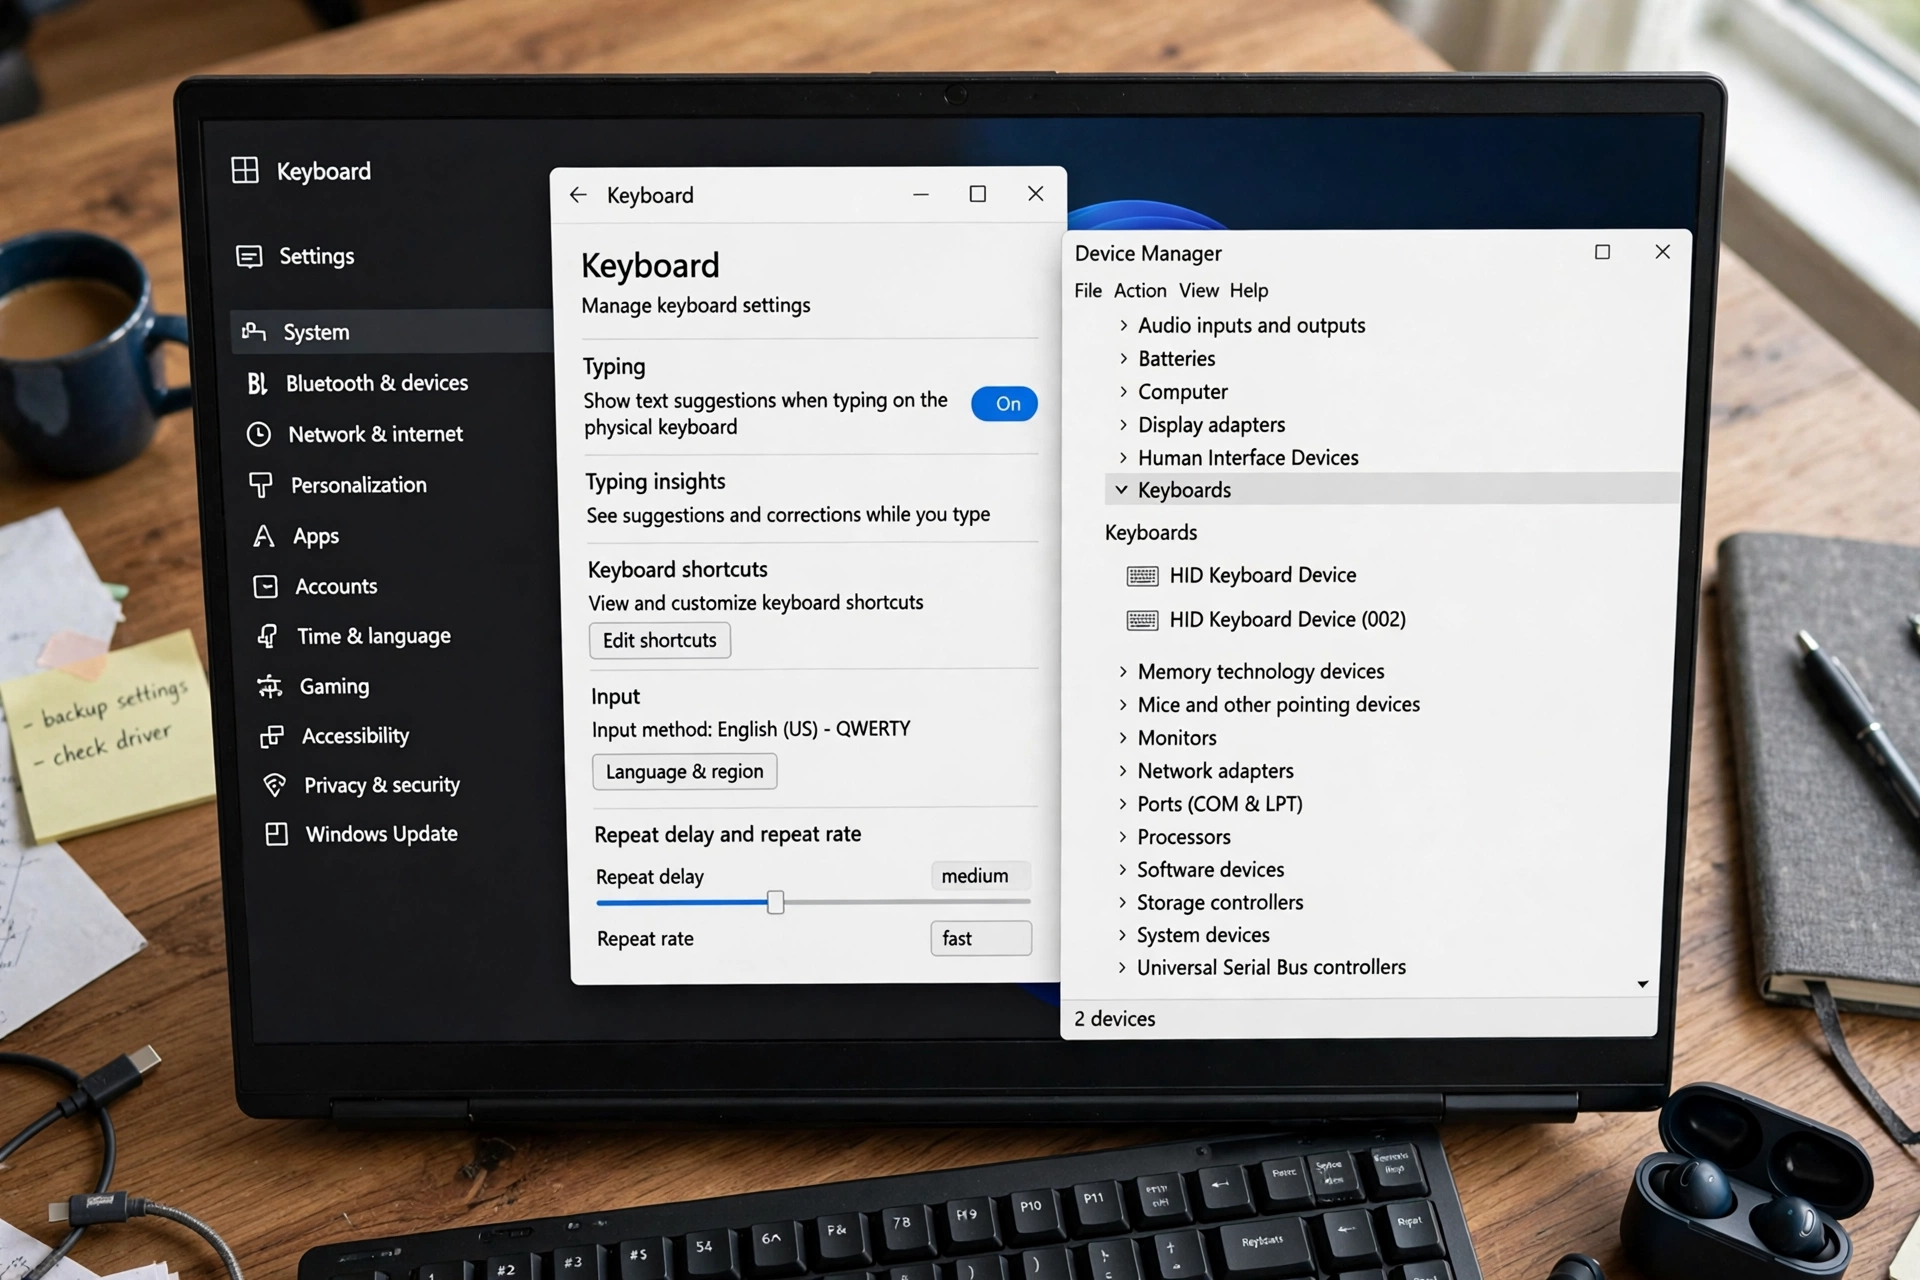
Task: Click the Accounts icon in sidebar
Action: [x=265, y=586]
